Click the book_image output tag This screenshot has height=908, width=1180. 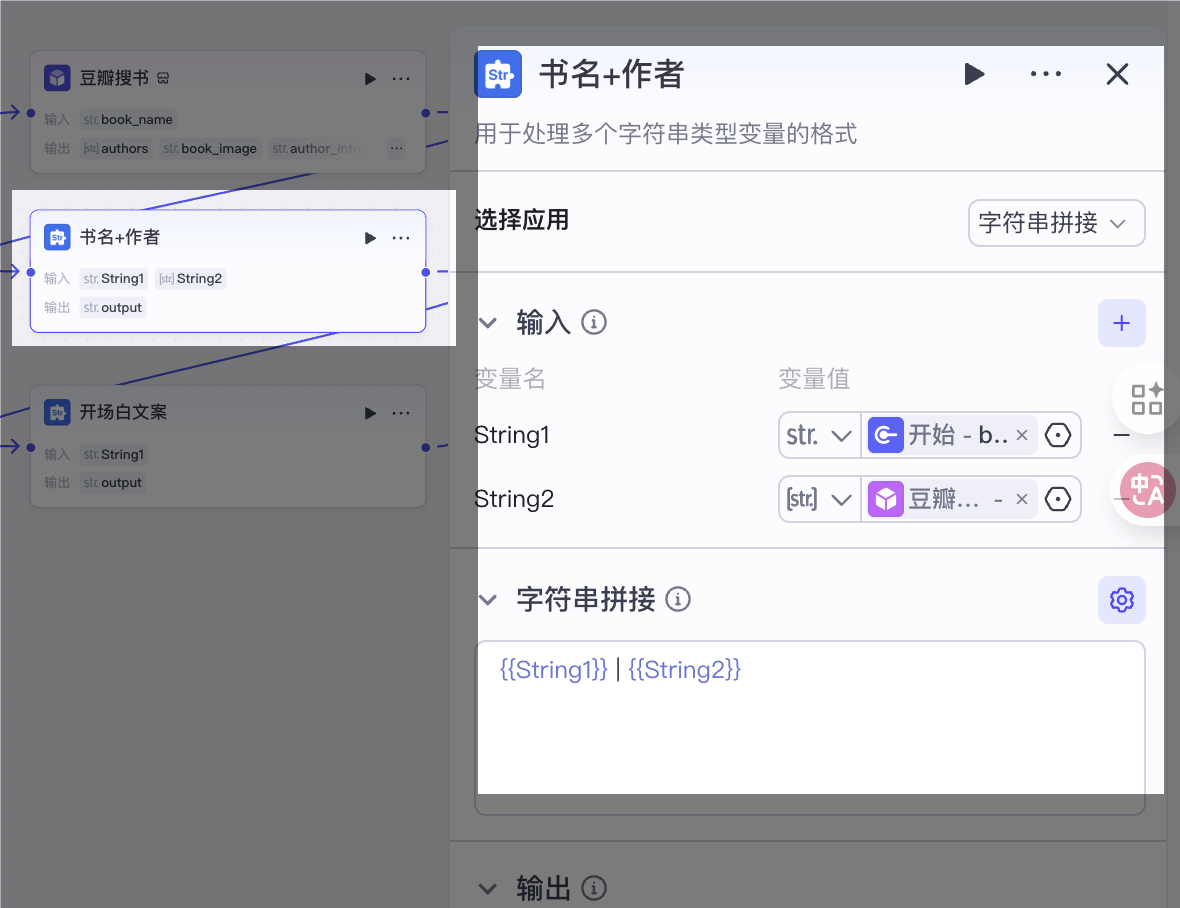[210, 148]
